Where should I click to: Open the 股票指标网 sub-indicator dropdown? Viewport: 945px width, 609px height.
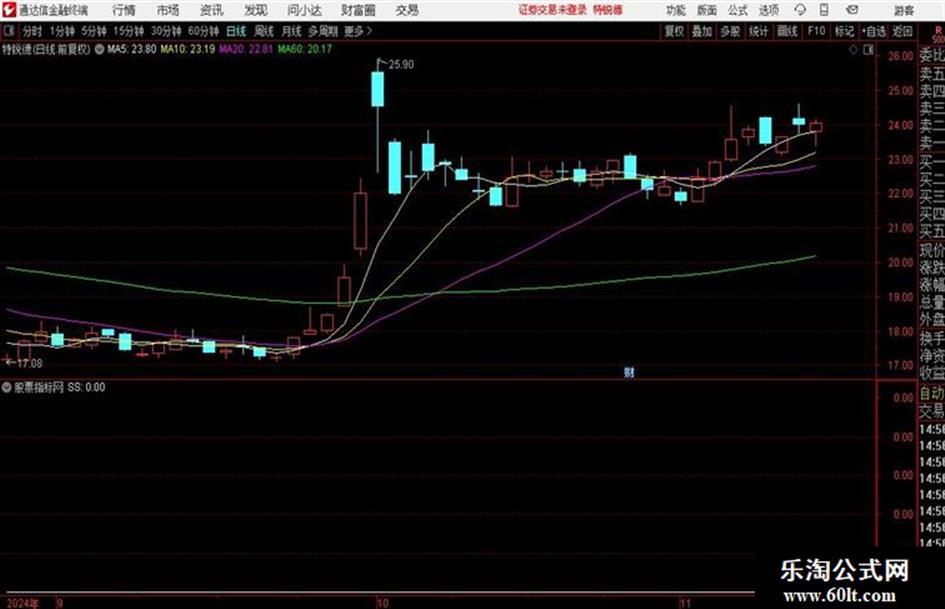tap(7, 388)
